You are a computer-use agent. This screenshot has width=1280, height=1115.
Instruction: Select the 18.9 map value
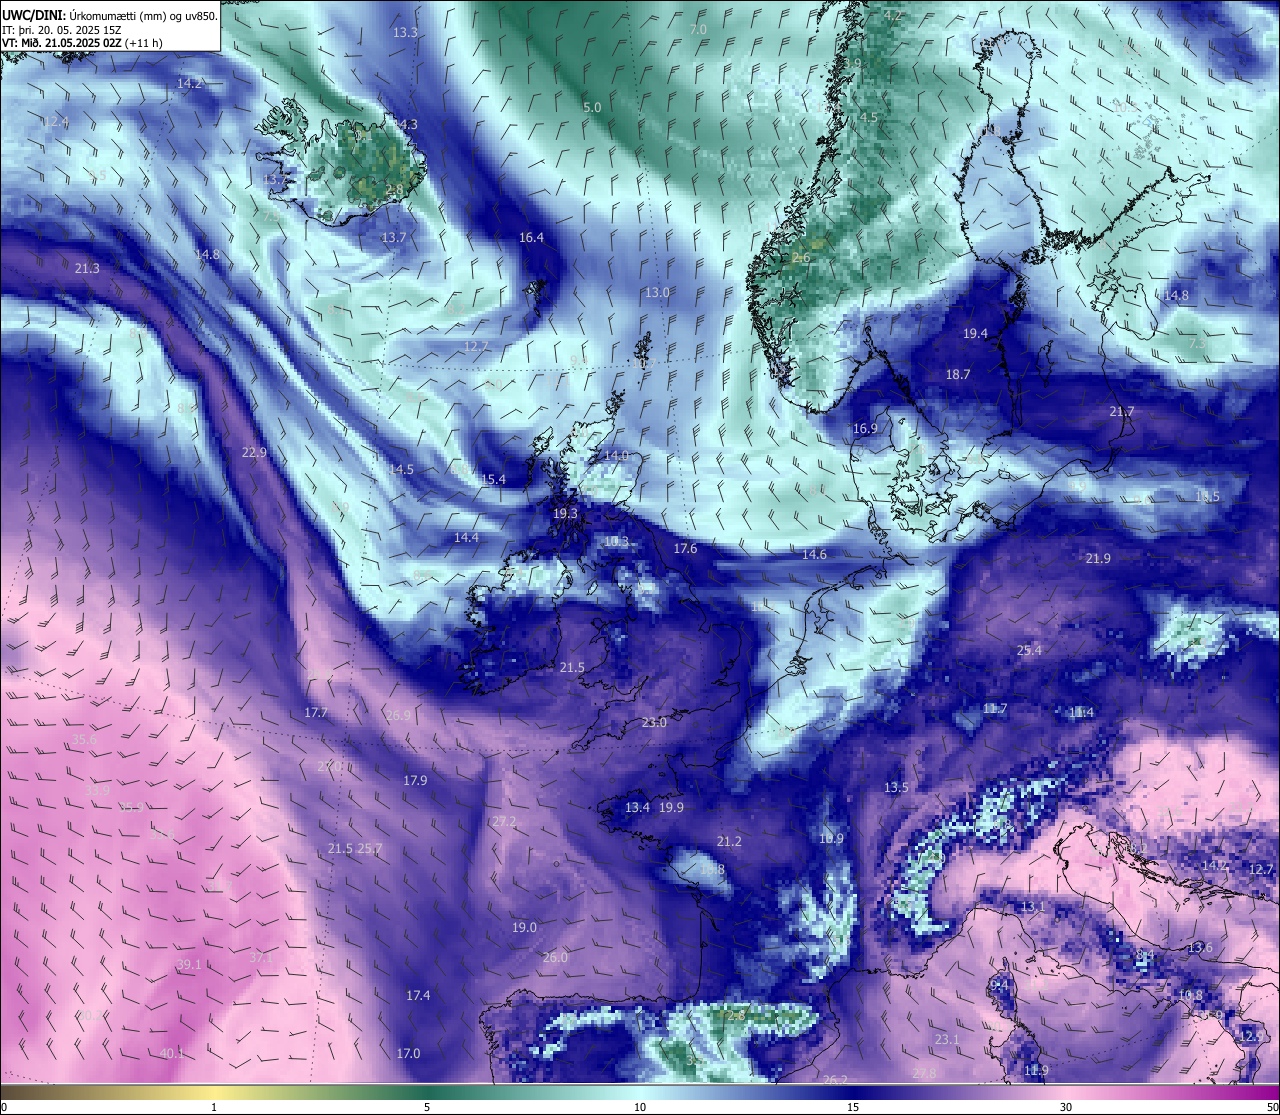831,838
